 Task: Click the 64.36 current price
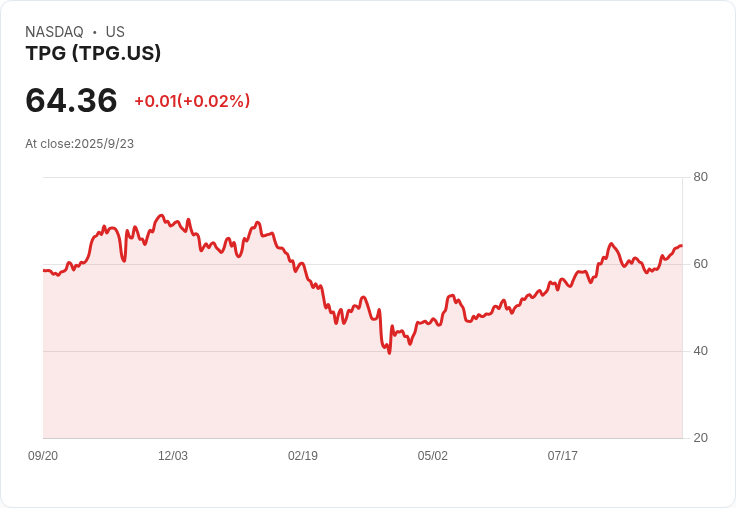[x=71, y=100]
